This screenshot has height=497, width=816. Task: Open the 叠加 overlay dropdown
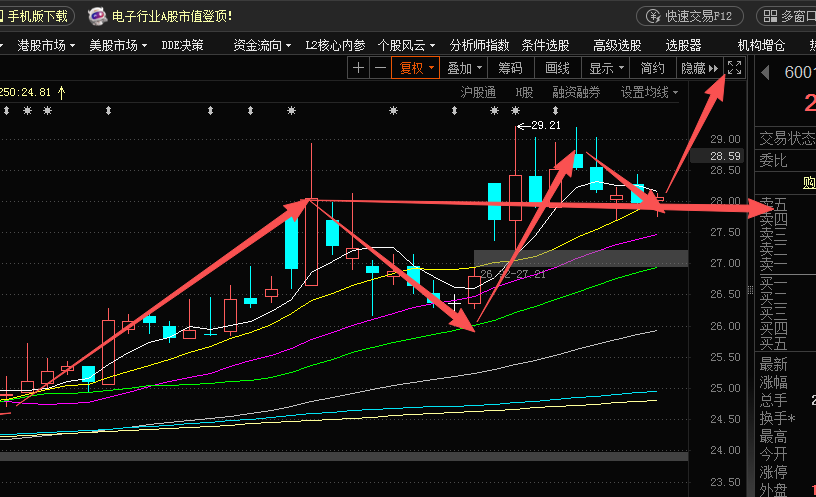(x=464, y=68)
